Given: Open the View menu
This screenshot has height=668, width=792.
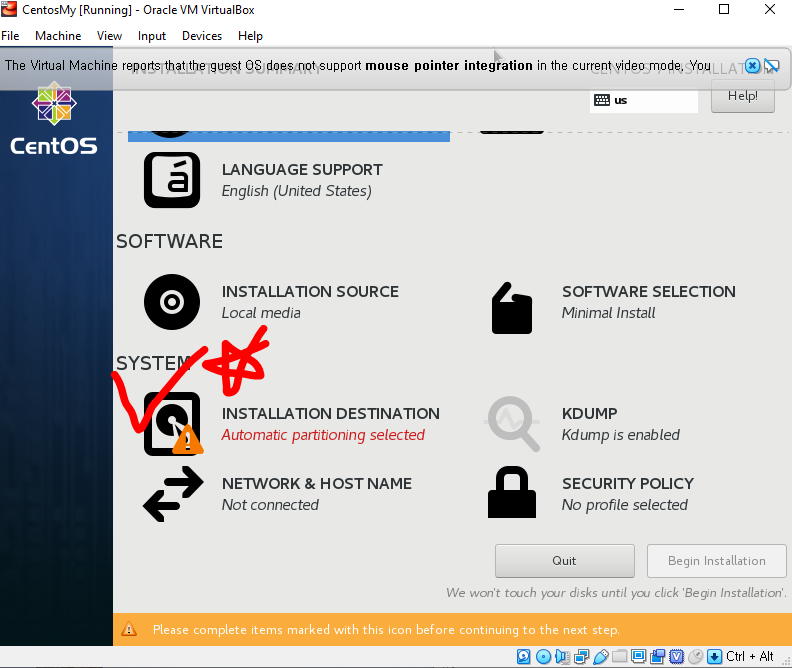Looking at the screenshot, I should [x=109, y=36].
